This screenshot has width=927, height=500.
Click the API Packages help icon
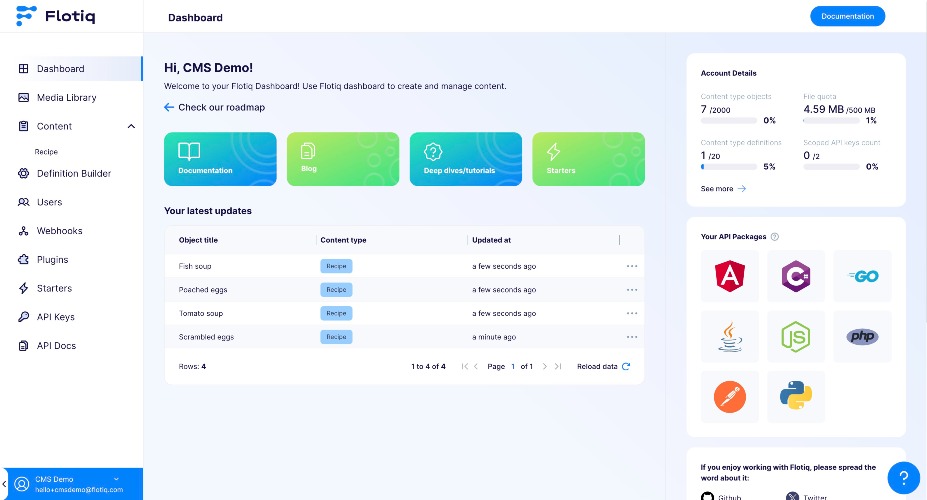pyautogui.click(x=774, y=236)
